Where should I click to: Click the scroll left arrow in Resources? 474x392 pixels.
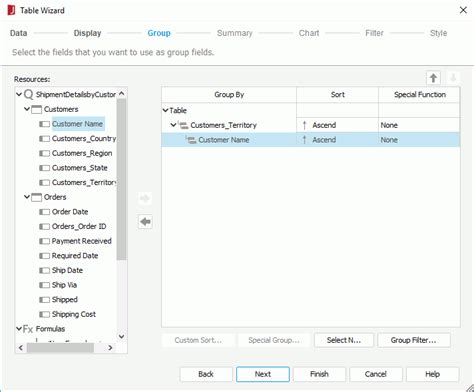point(21,348)
